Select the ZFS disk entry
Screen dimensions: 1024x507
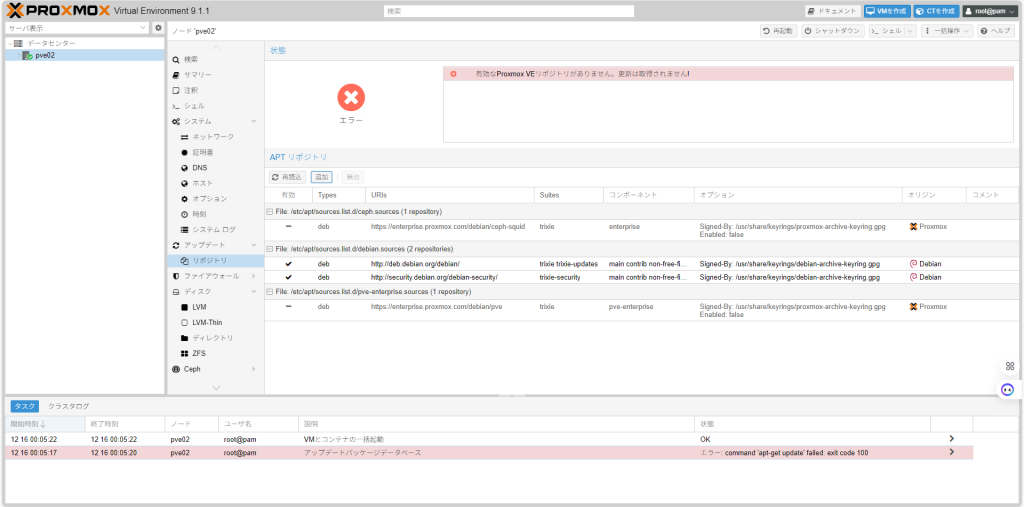(184, 353)
